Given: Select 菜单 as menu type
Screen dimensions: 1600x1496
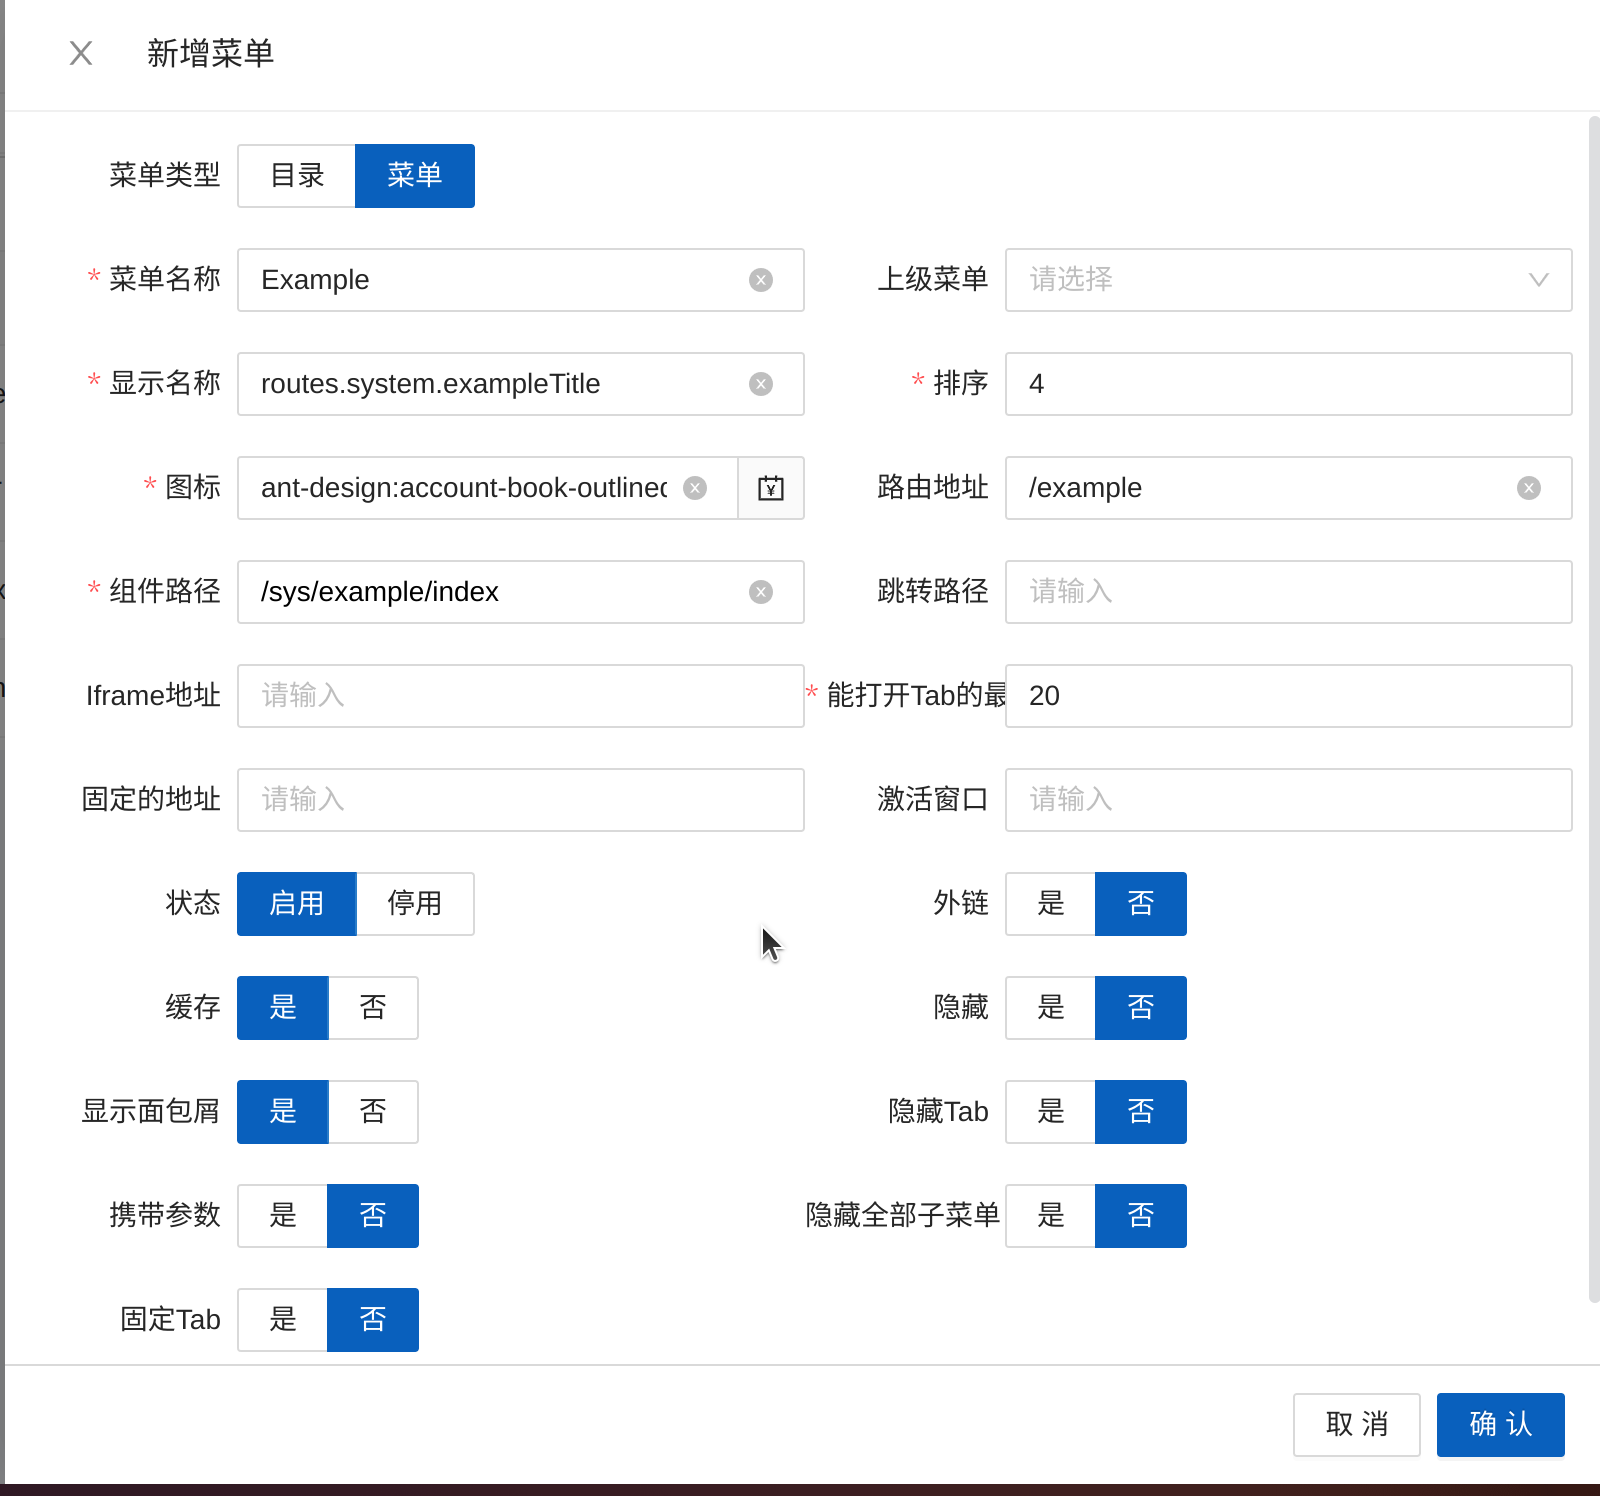Looking at the screenshot, I should [415, 176].
